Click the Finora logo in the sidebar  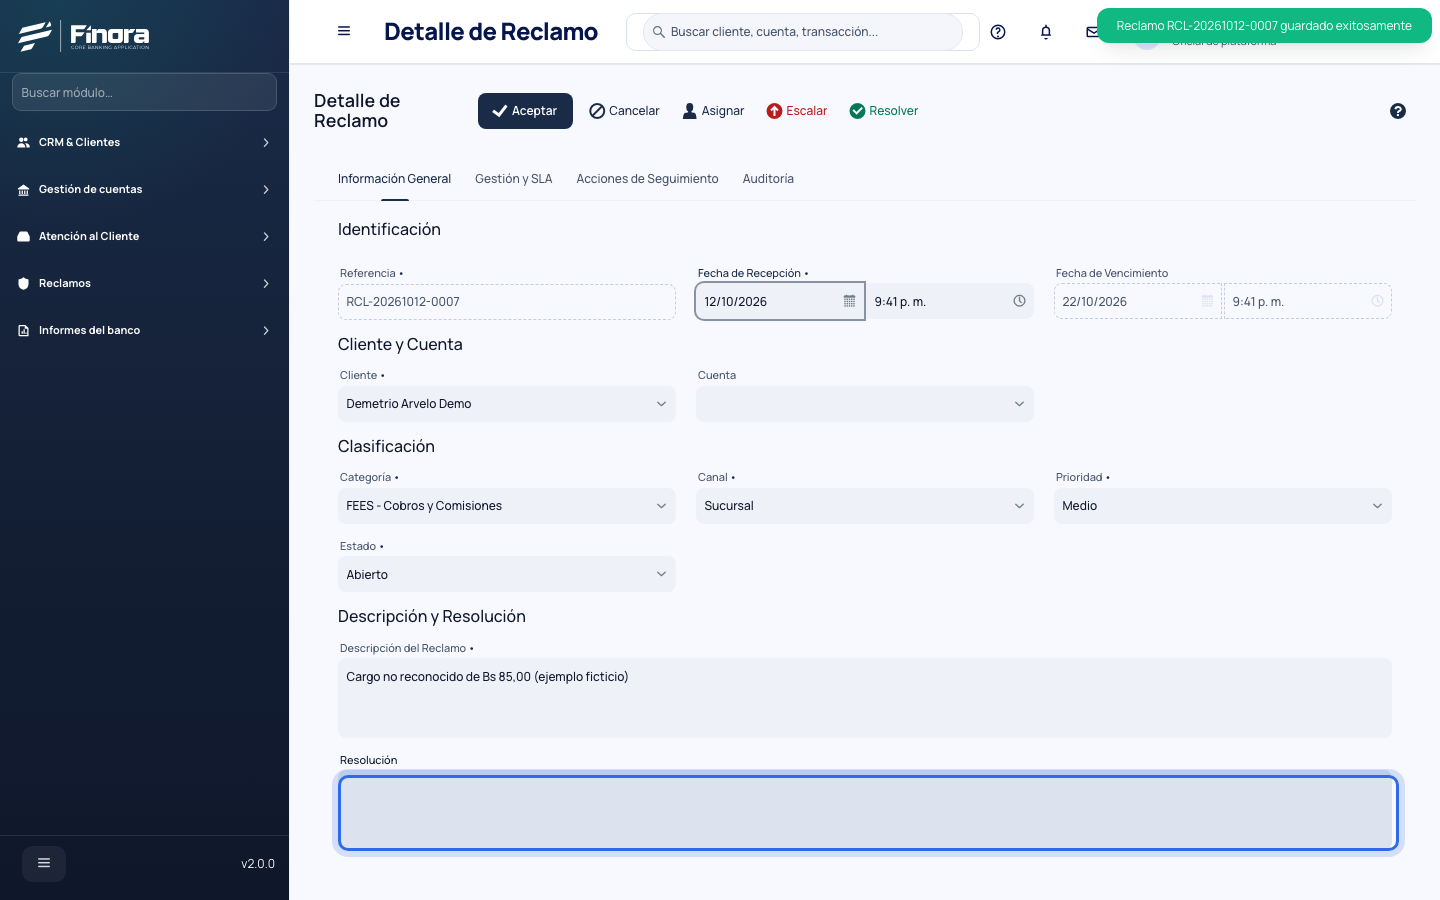coord(84,36)
